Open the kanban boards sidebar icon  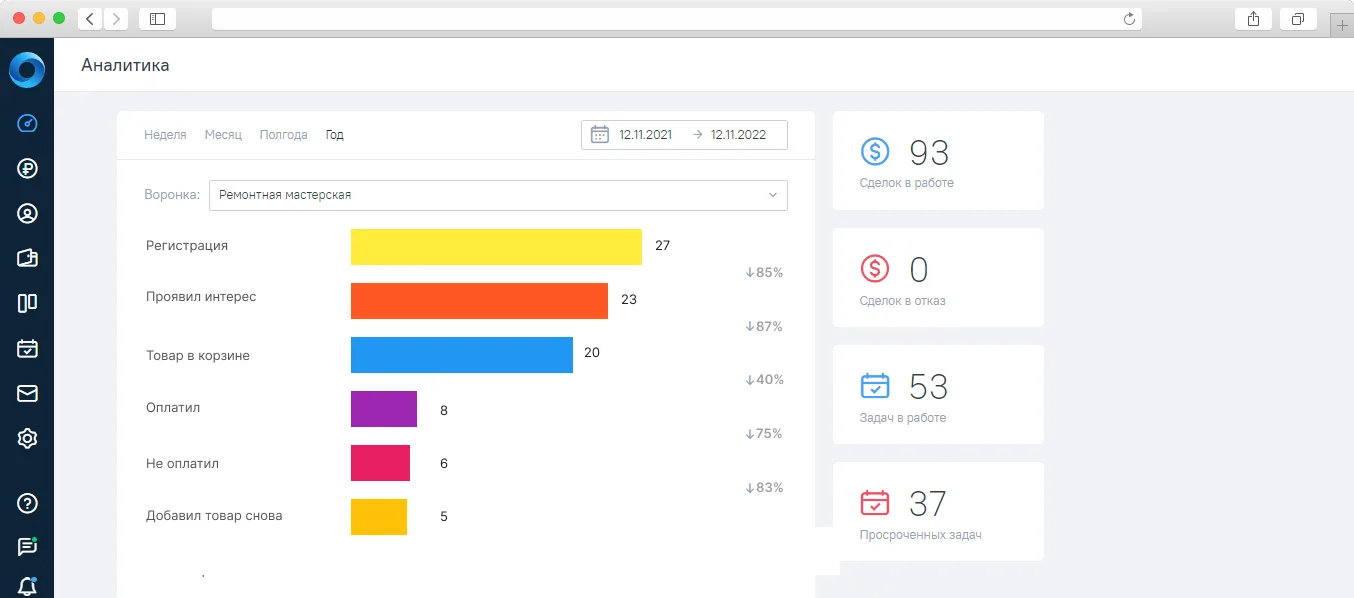[x=27, y=303]
